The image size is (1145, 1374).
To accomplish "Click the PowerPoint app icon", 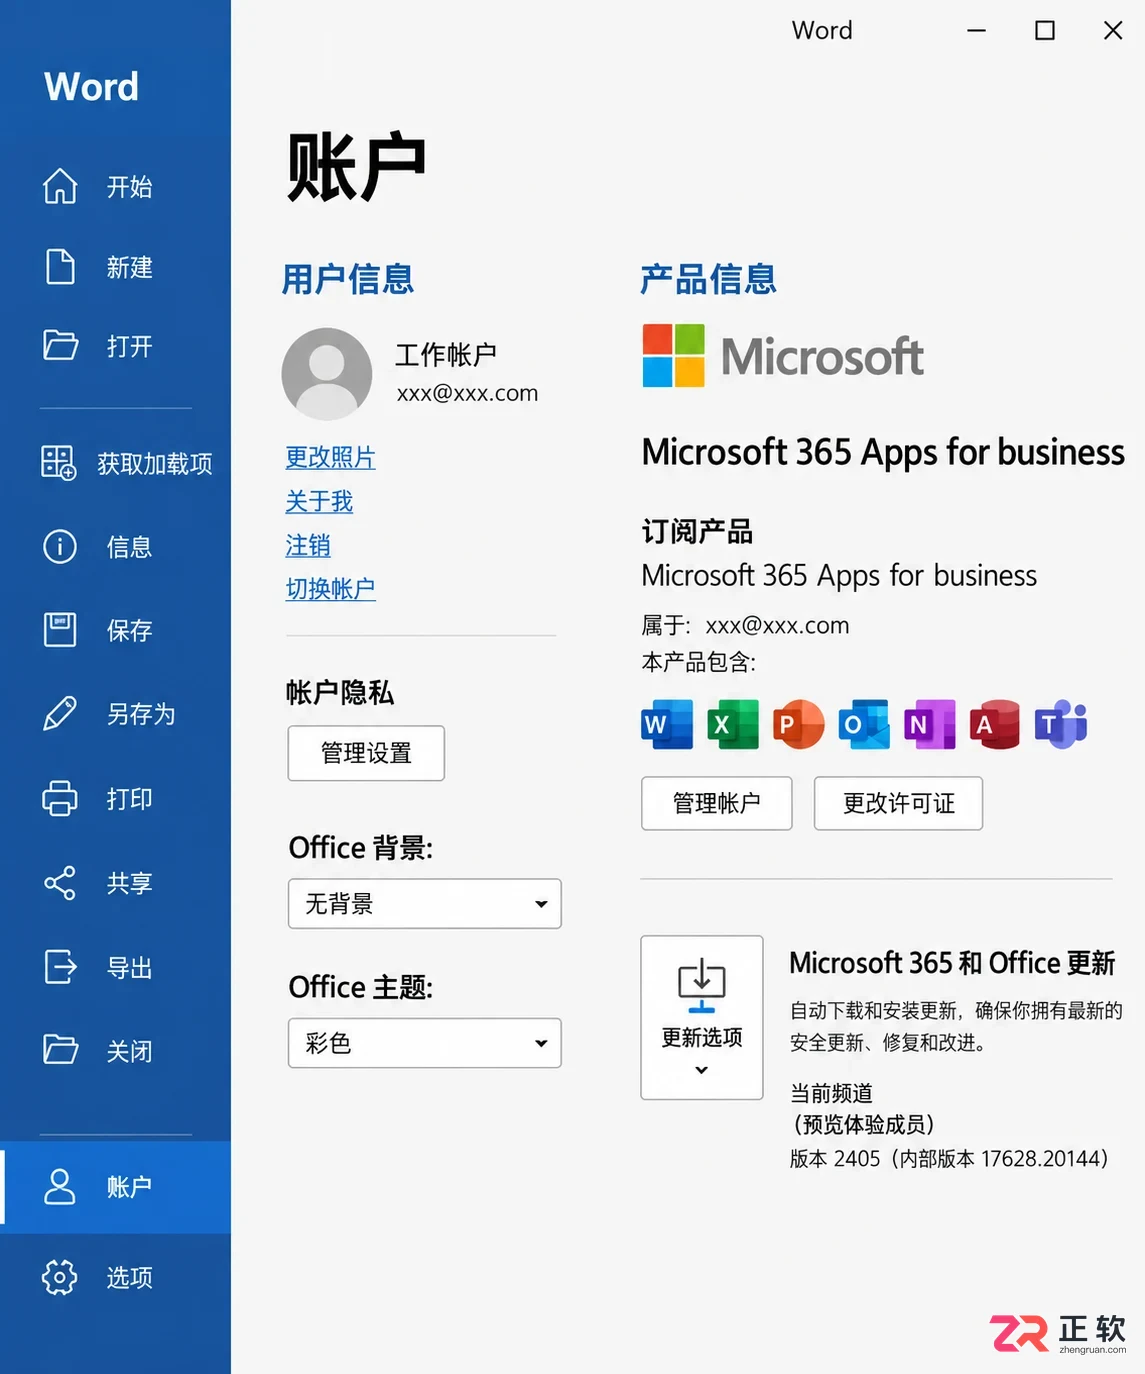I will (x=798, y=724).
